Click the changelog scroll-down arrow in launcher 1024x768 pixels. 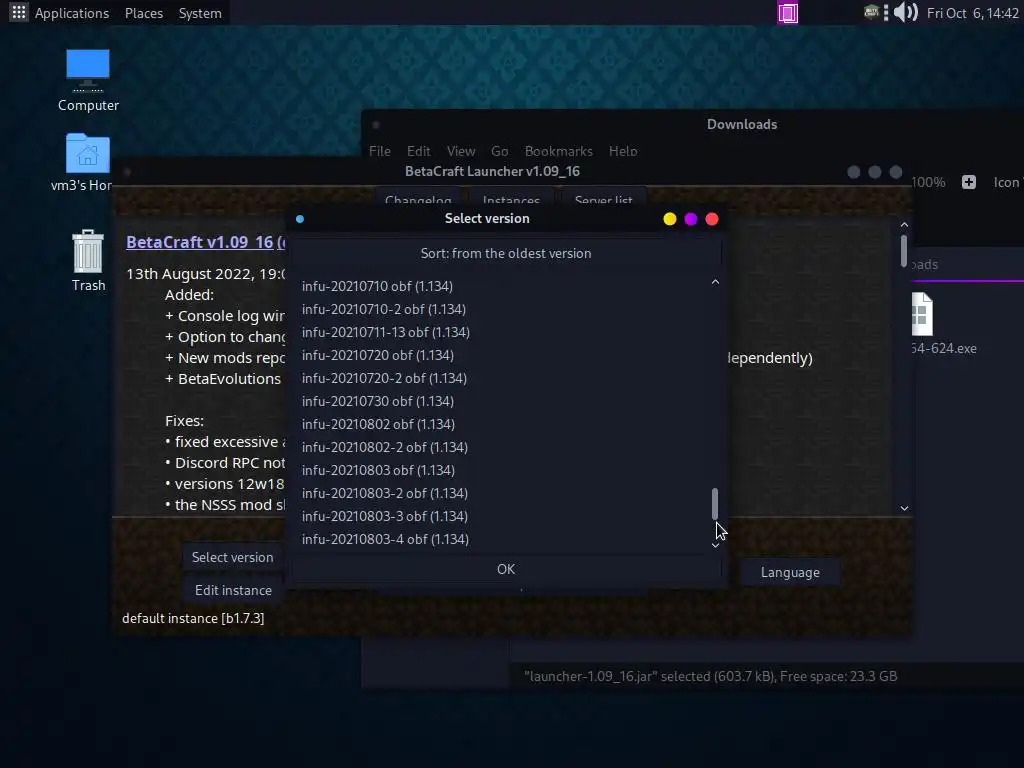tap(904, 508)
